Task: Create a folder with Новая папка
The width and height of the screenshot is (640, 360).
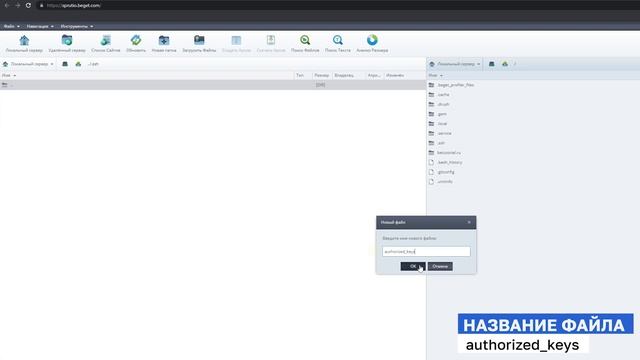Action: tap(164, 44)
